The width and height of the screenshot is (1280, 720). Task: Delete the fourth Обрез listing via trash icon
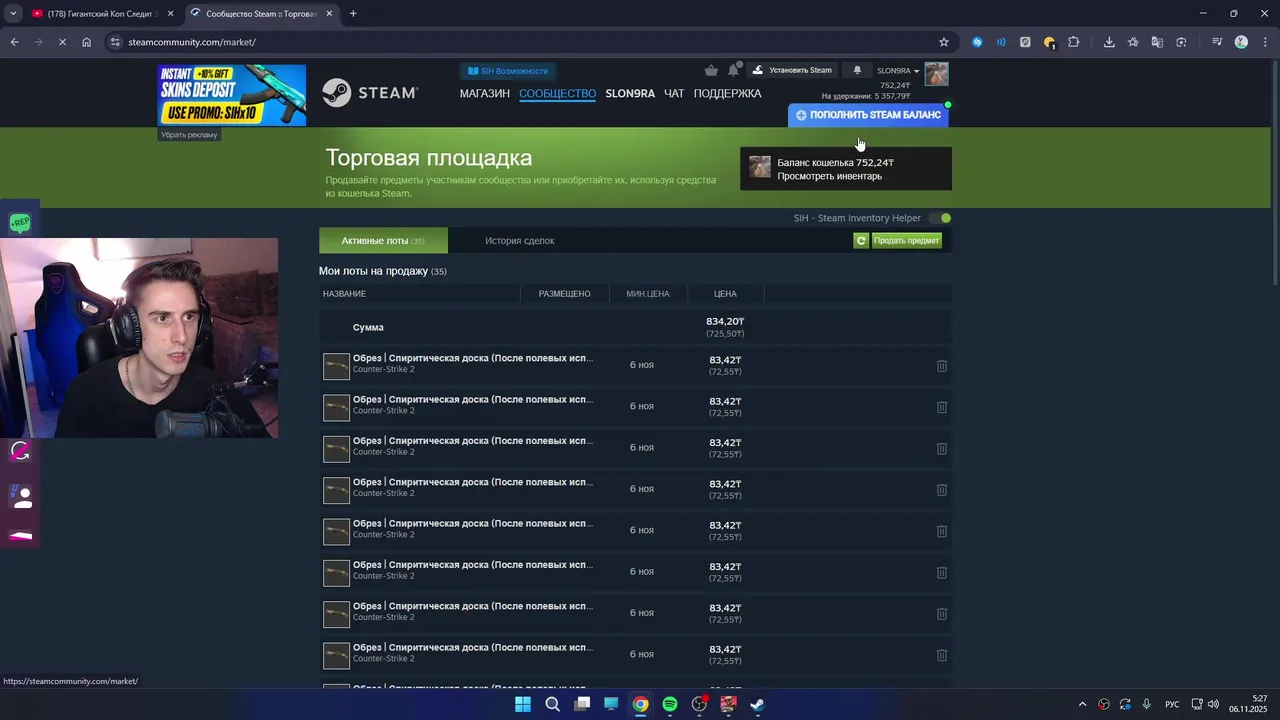tap(941, 490)
